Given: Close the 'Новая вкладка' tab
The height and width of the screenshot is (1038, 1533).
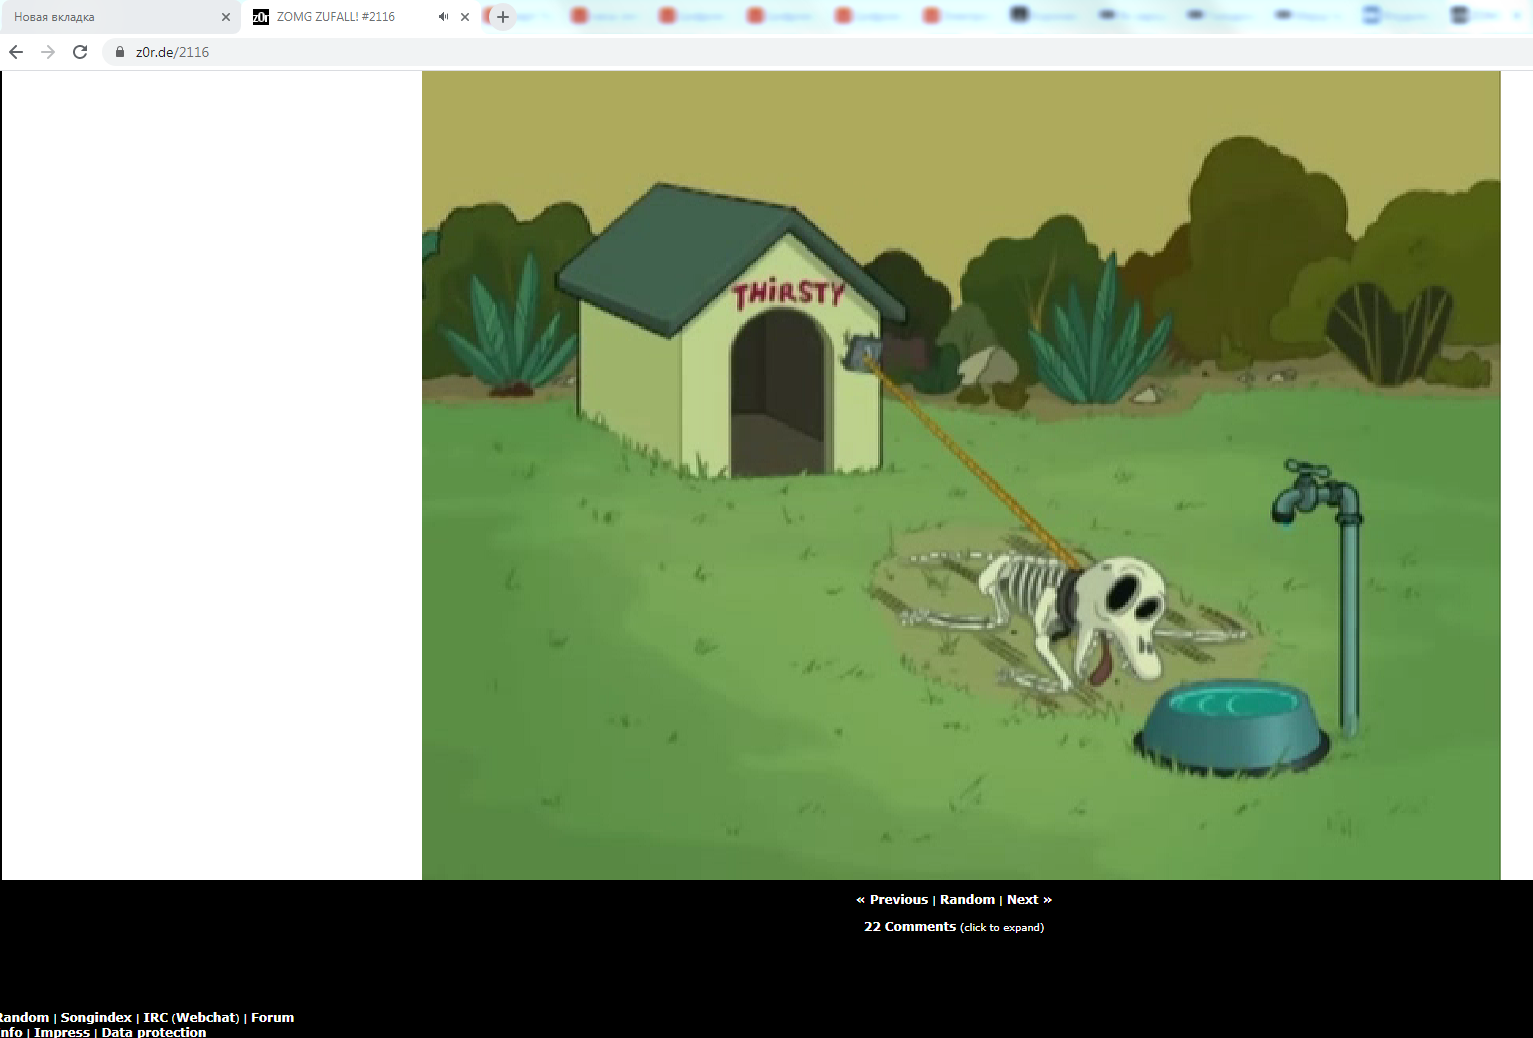Looking at the screenshot, I should (x=226, y=17).
